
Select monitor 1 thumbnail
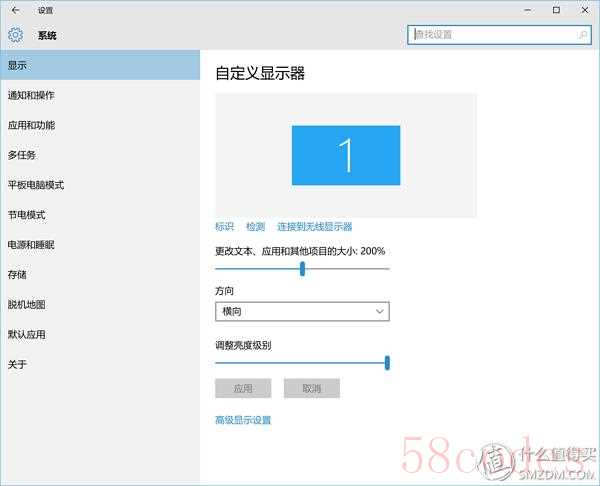point(346,155)
